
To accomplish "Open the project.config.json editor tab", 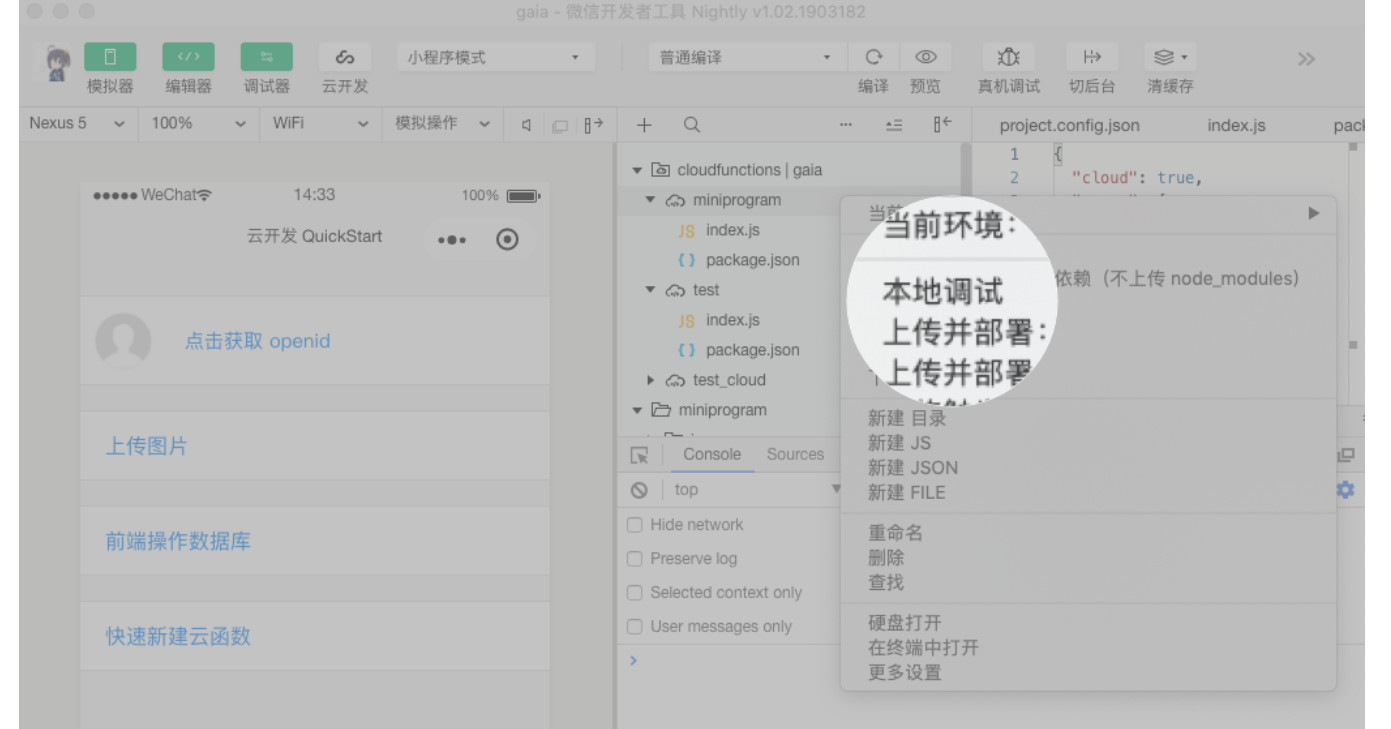I will pos(1069,126).
